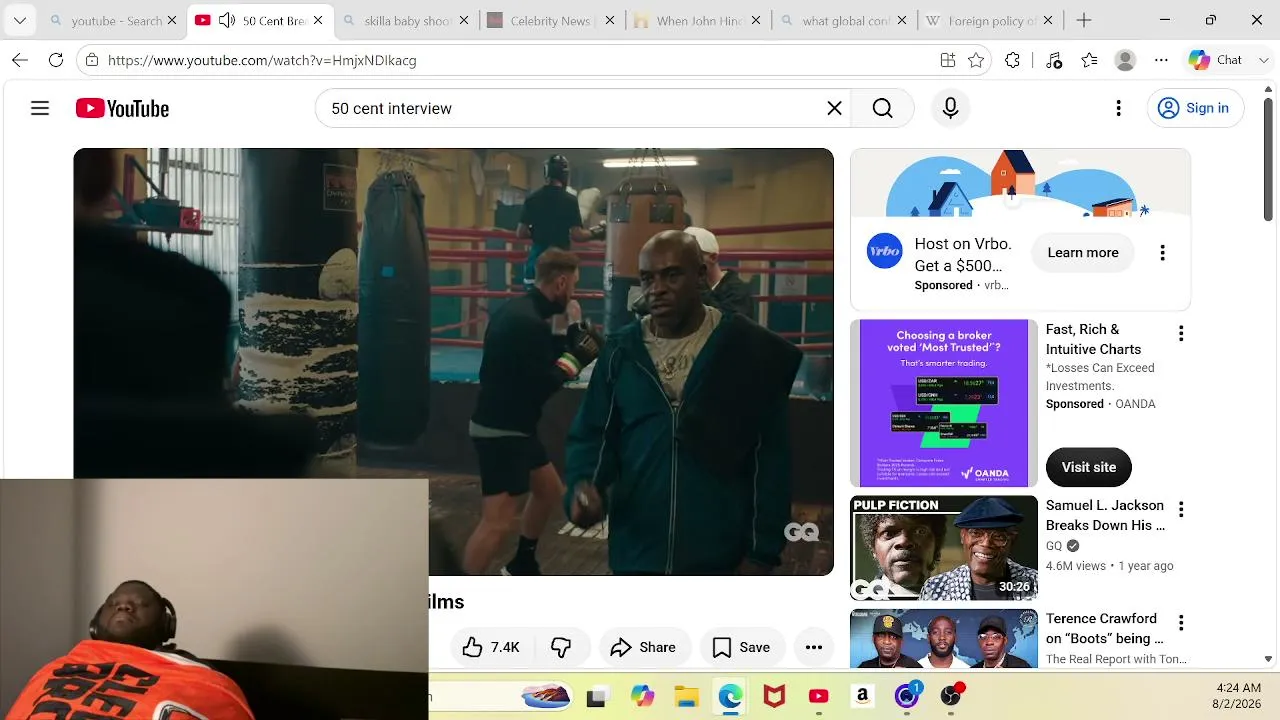Open the browser profile avatar
1280x720 pixels.
click(x=1125, y=60)
